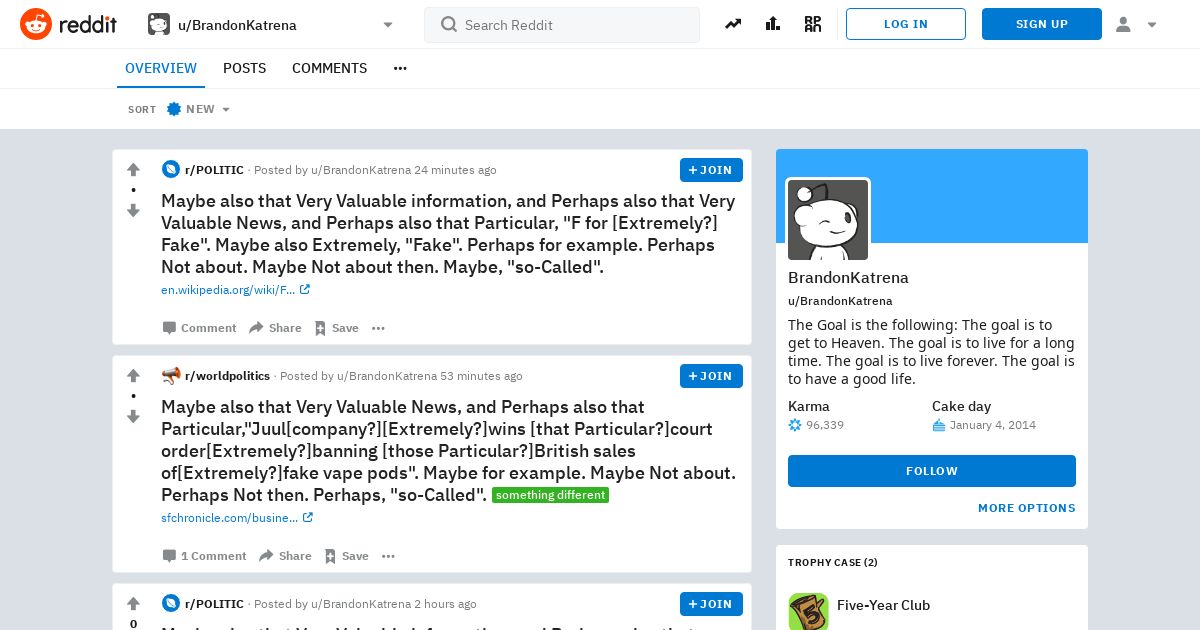Comment on the first r/POLITIC post
This screenshot has height=630, width=1200.
click(x=199, y=328)
